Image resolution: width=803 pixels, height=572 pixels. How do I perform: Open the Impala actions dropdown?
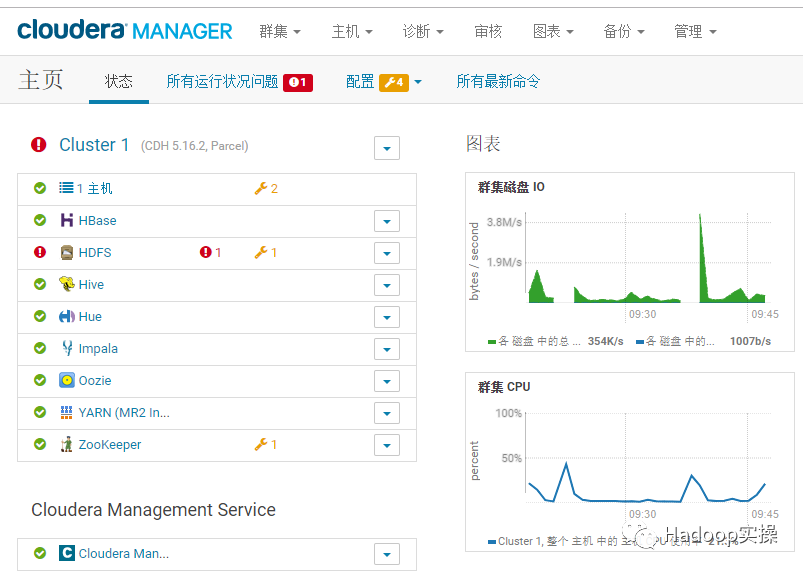387,349
